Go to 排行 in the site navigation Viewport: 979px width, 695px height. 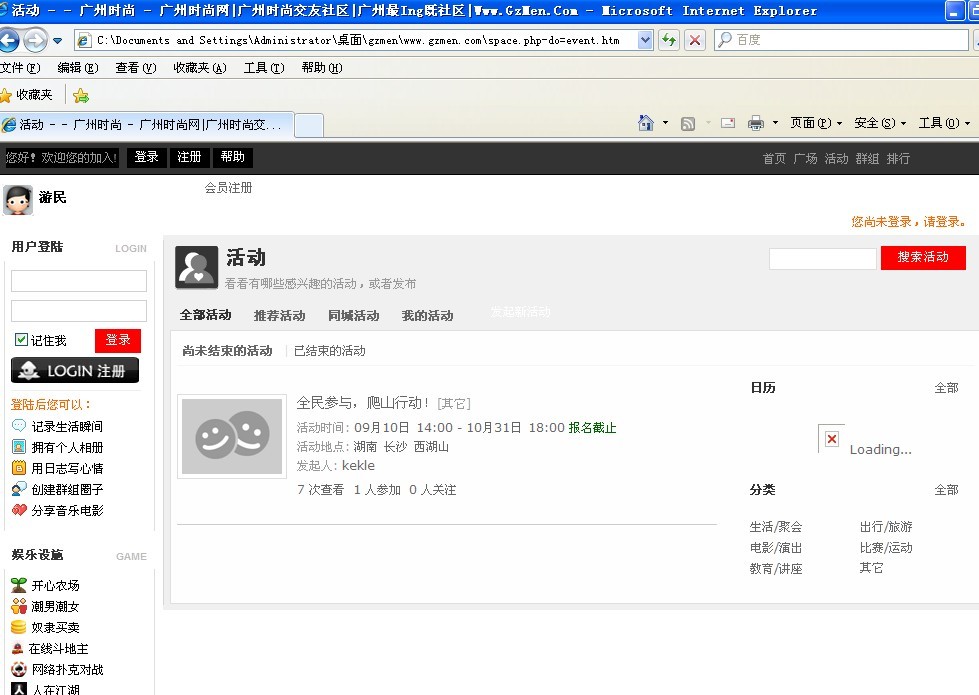coord(898,159)
